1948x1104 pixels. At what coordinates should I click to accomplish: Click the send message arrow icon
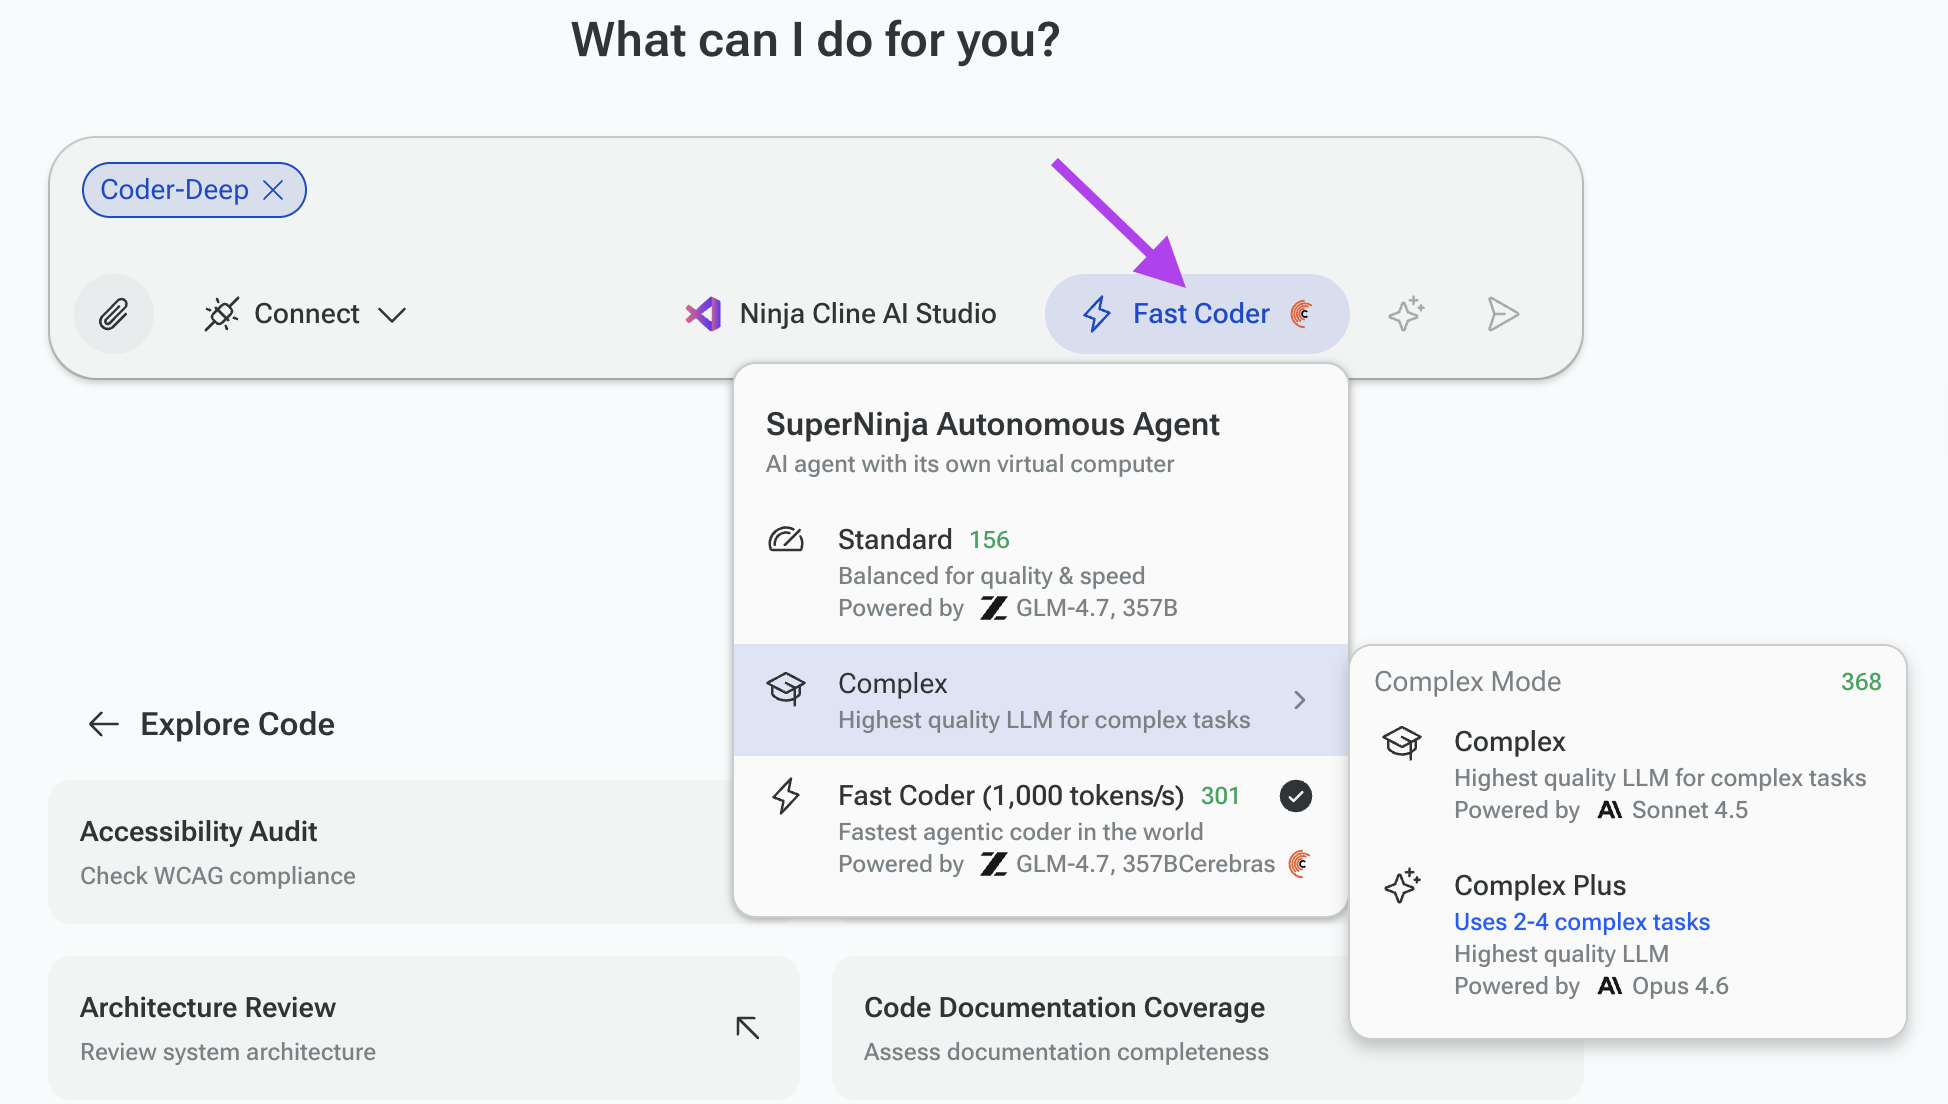tap(1502, 314)
